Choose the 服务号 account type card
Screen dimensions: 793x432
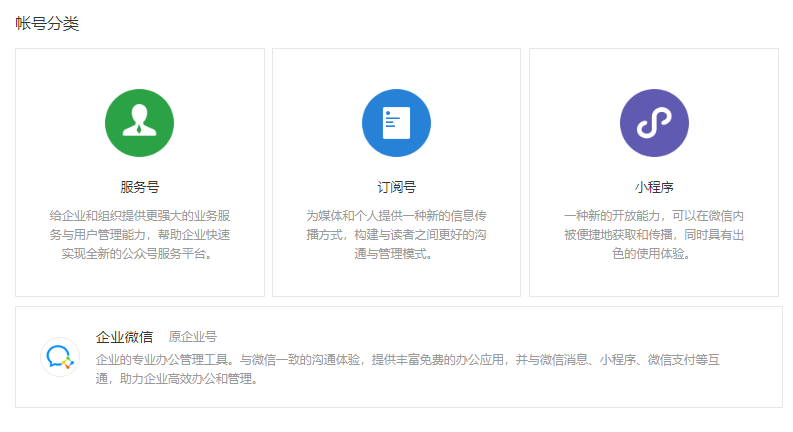pyautogui.click(x=139, y=270)
